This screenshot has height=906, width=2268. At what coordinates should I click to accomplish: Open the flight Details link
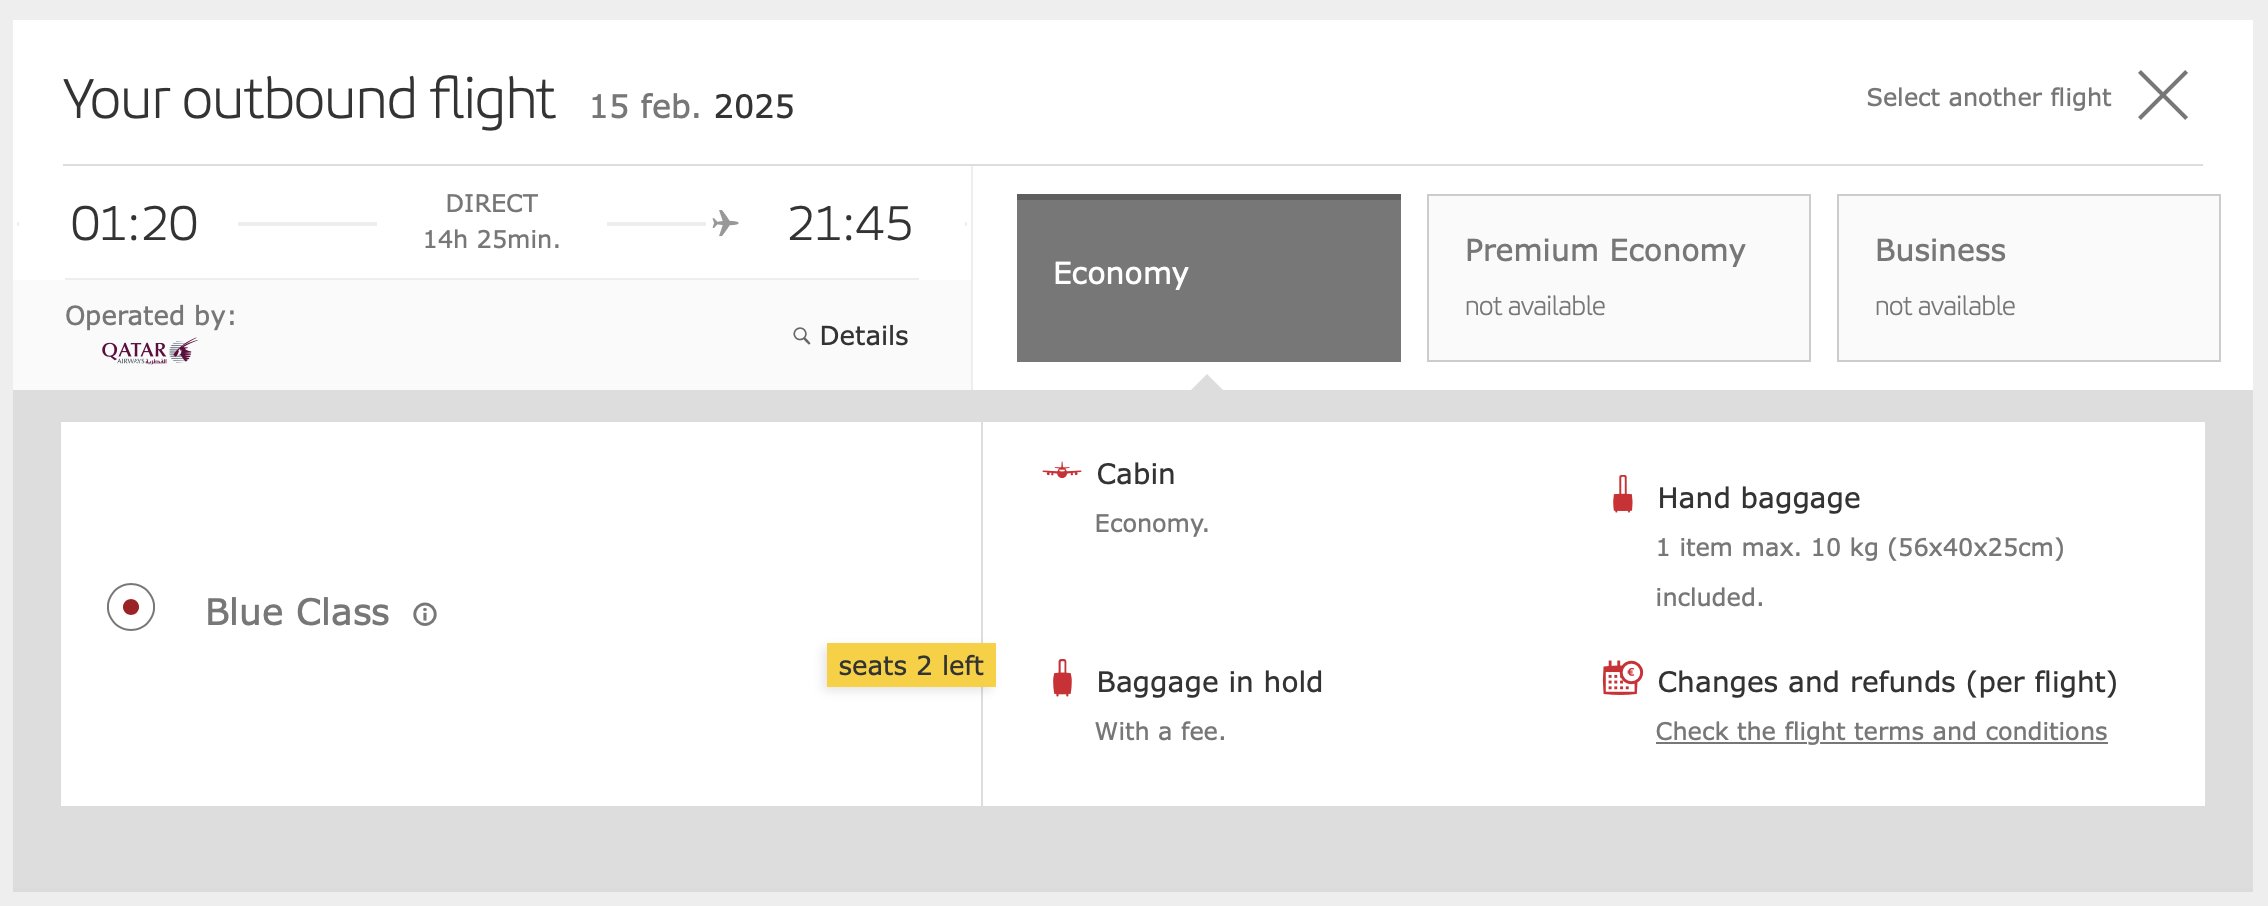click(x=864, y=336)
